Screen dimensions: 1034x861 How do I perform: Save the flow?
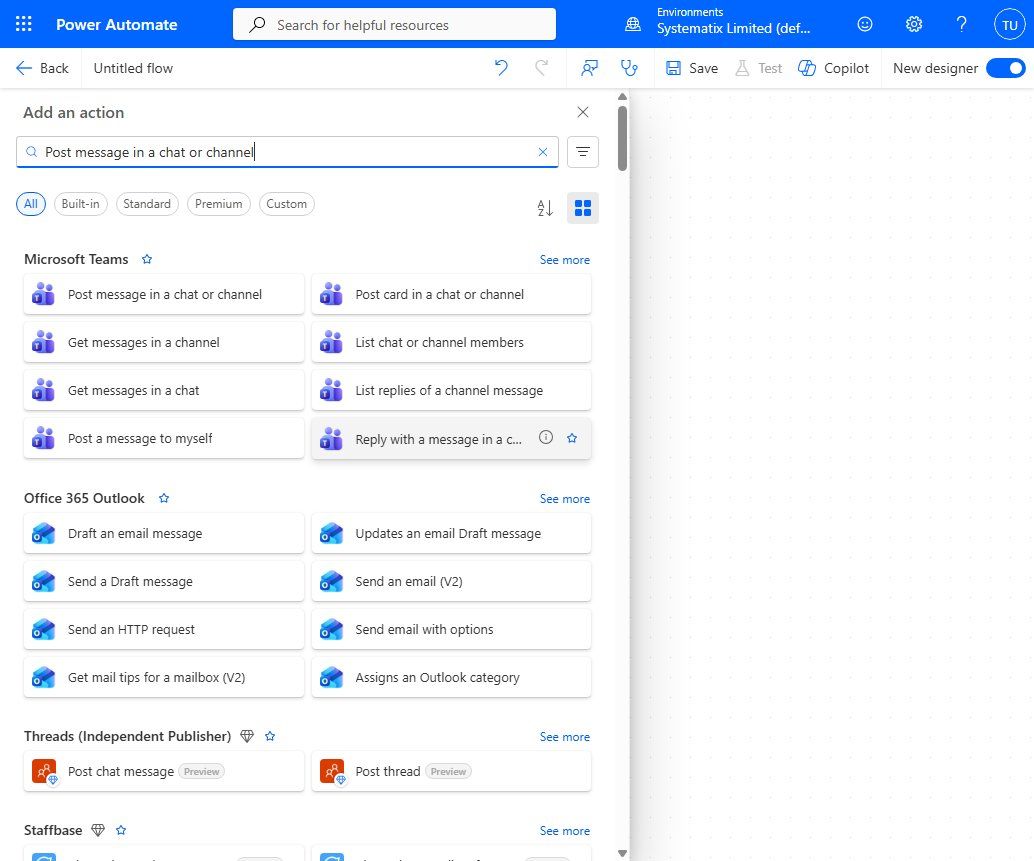(x=692, y=68)
